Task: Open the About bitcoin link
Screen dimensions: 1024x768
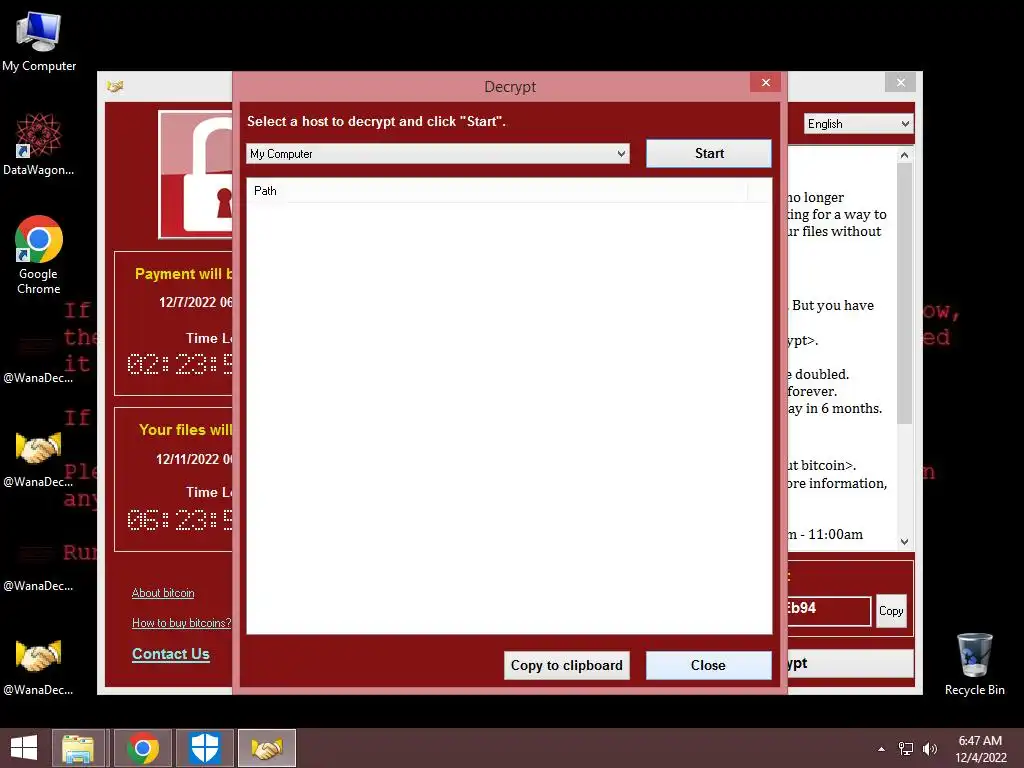Action: tap(163, 593)
